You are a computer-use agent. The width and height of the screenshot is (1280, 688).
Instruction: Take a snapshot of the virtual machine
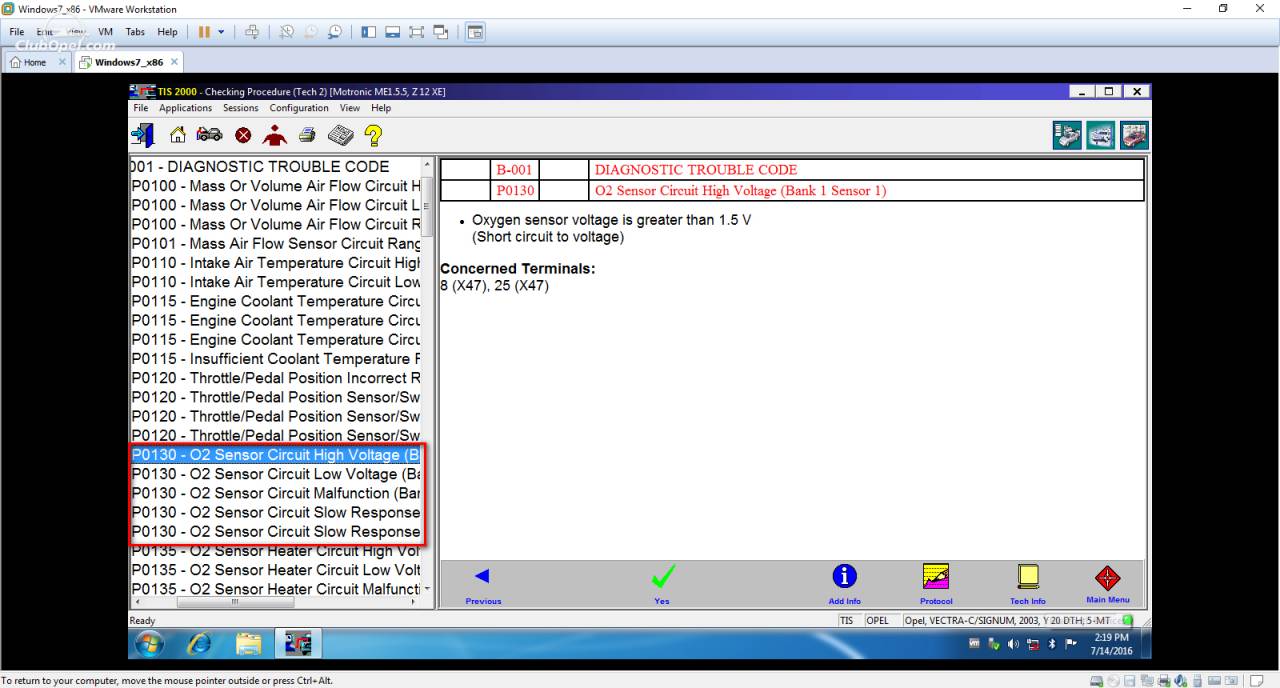287,32
